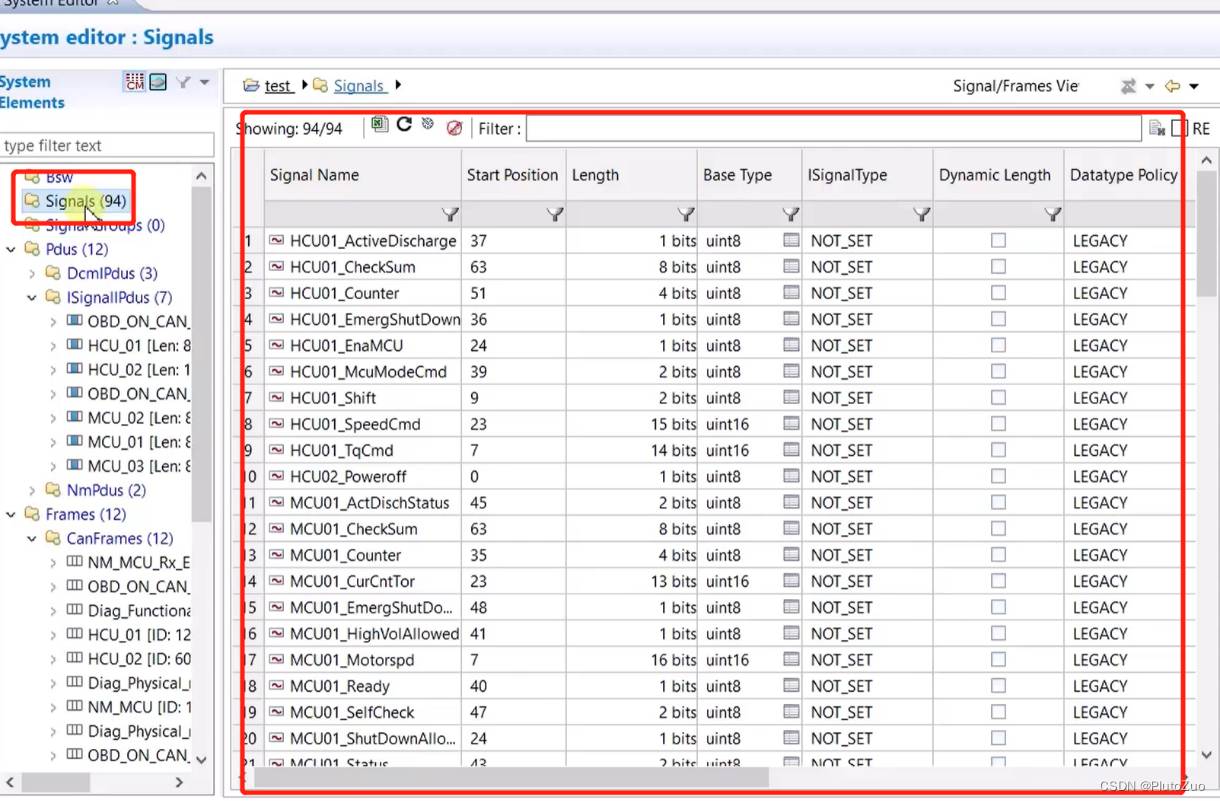This screenshot has height=801, width=1220.
Task: Click the Dynamic Length column filter funnel
Action: click(1053, 214)
